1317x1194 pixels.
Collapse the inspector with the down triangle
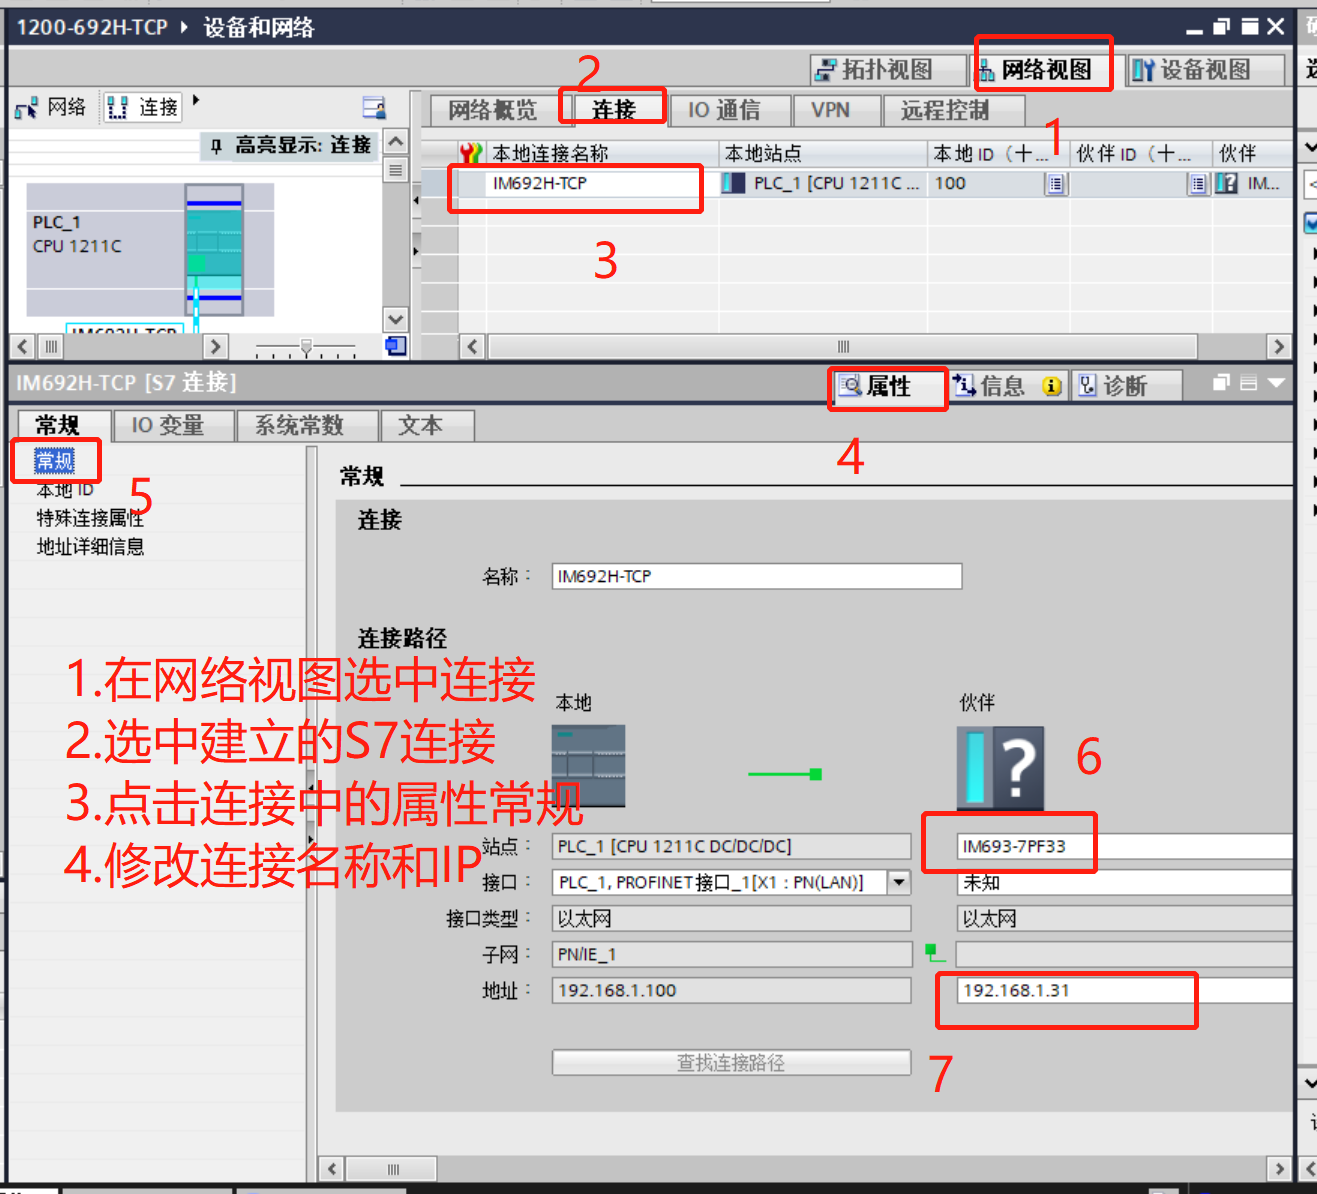(1276, 382)
